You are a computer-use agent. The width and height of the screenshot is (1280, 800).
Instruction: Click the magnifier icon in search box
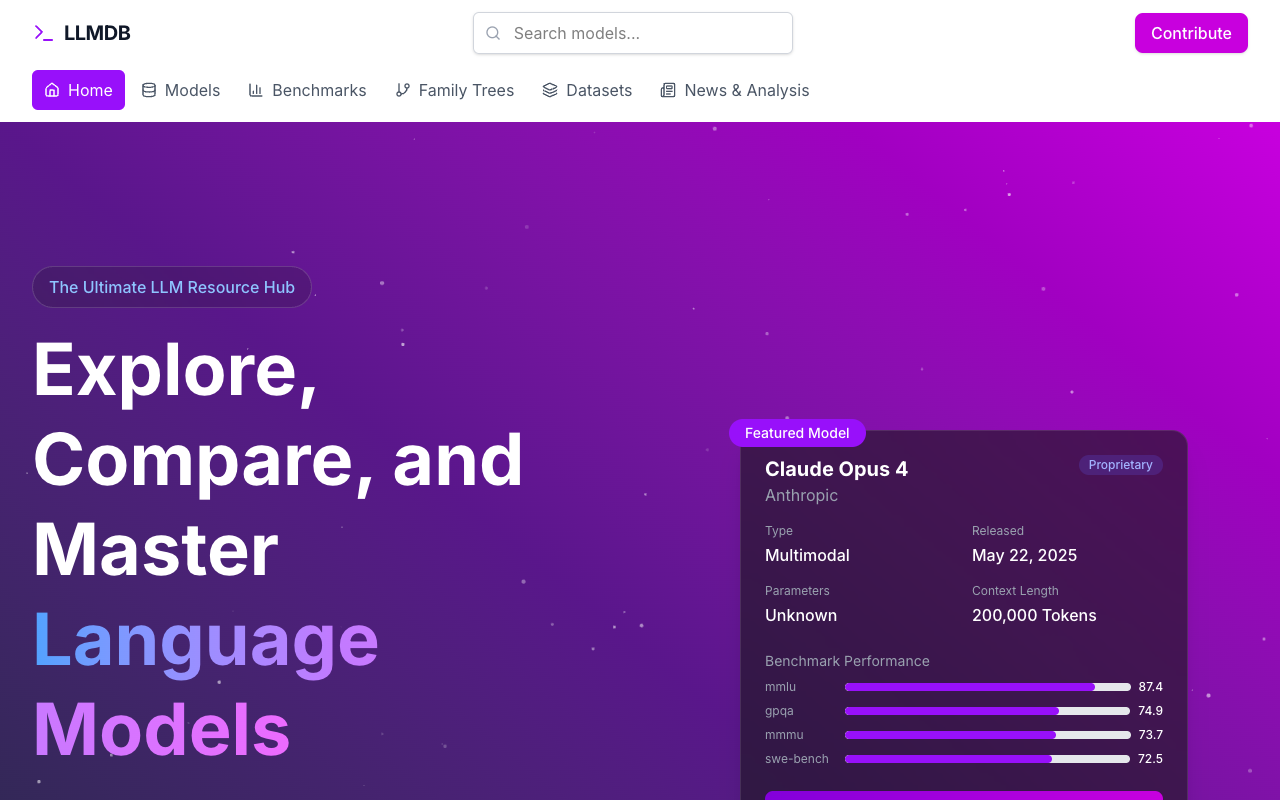(x=493, y=33)
